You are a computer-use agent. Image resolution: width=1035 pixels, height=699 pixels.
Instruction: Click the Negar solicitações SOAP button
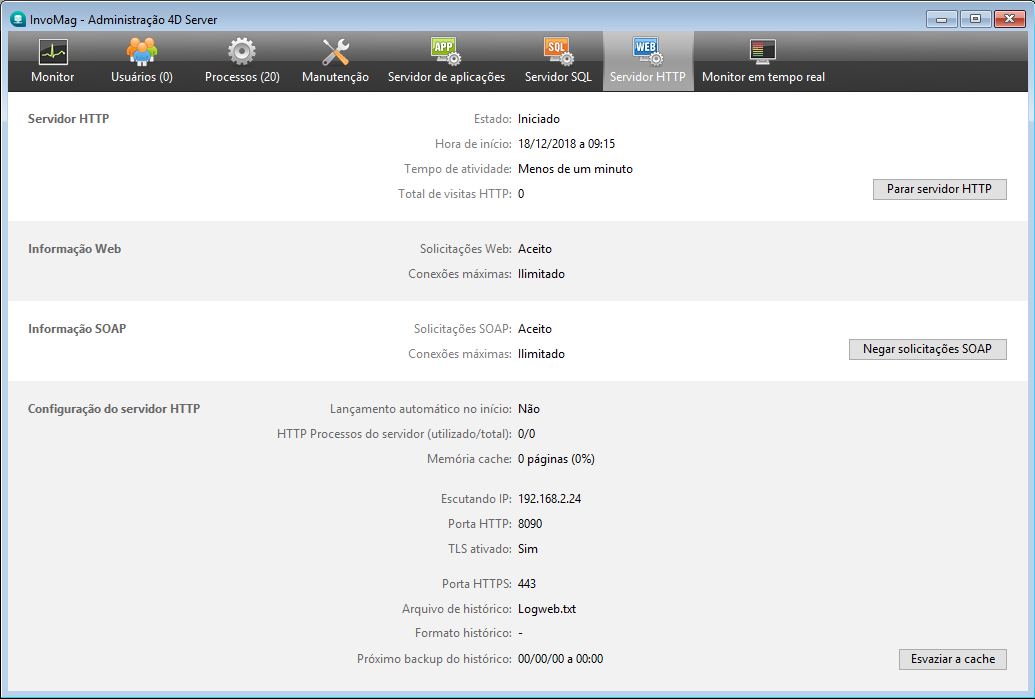[927, 349]
